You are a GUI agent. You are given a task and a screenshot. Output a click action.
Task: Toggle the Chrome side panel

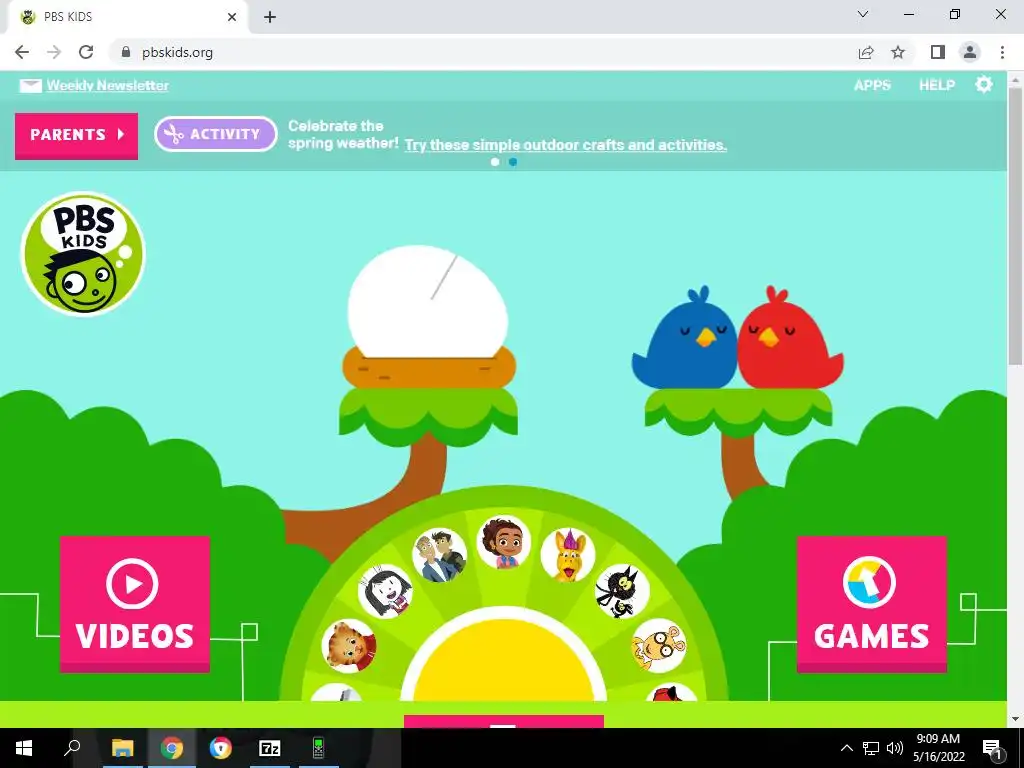point(938,52)
